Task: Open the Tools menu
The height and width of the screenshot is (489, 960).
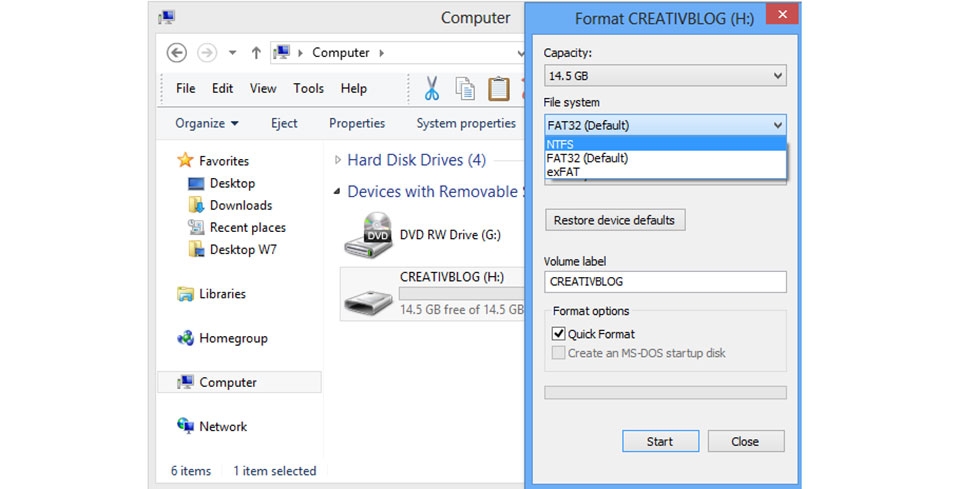Action: pos(308,88)
